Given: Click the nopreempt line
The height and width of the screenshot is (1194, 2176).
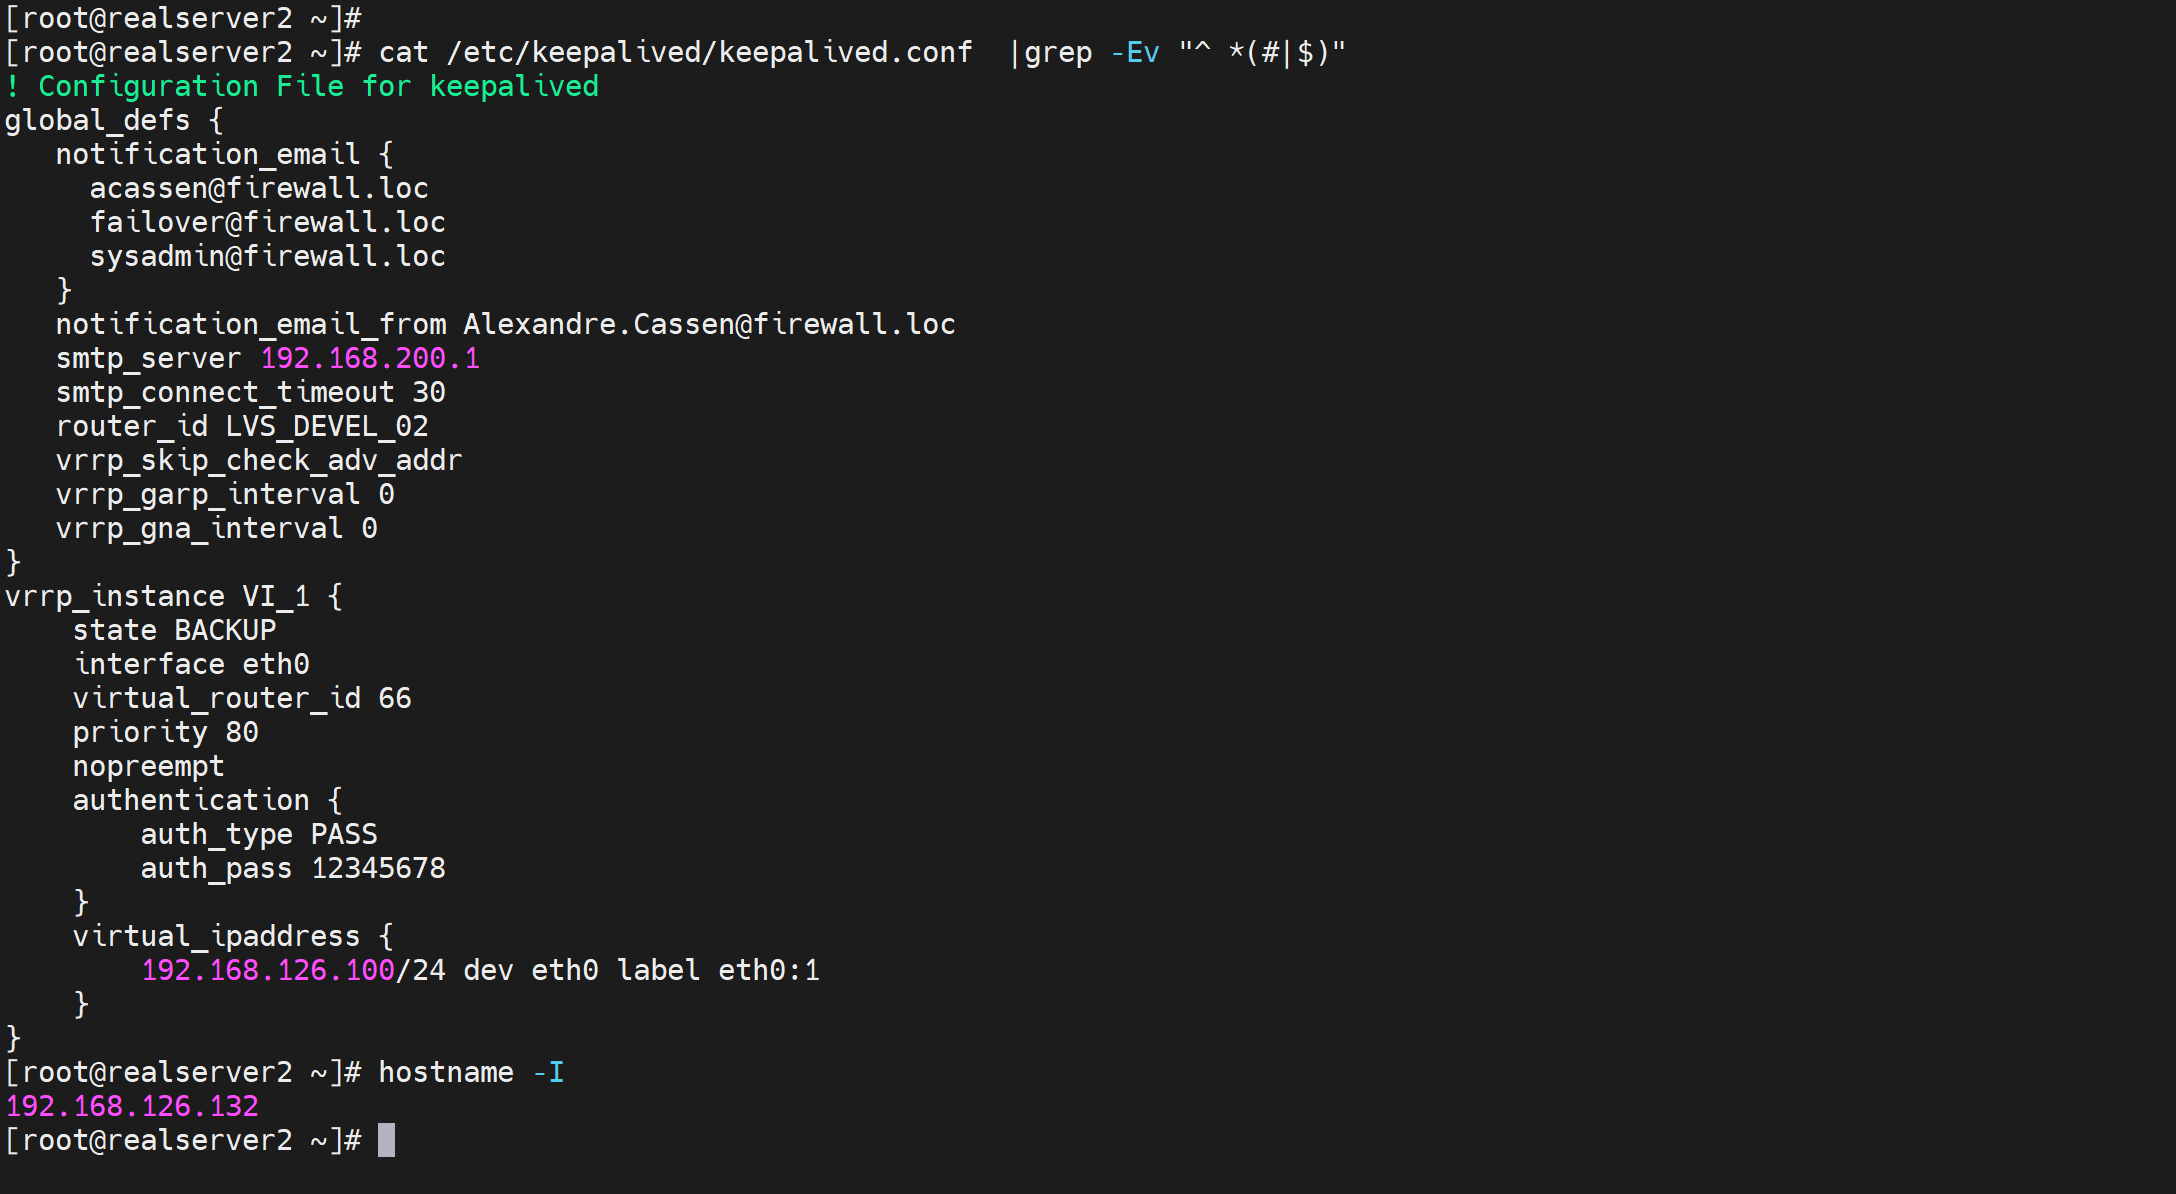Looking at the screenshot, I should [148, 766].
